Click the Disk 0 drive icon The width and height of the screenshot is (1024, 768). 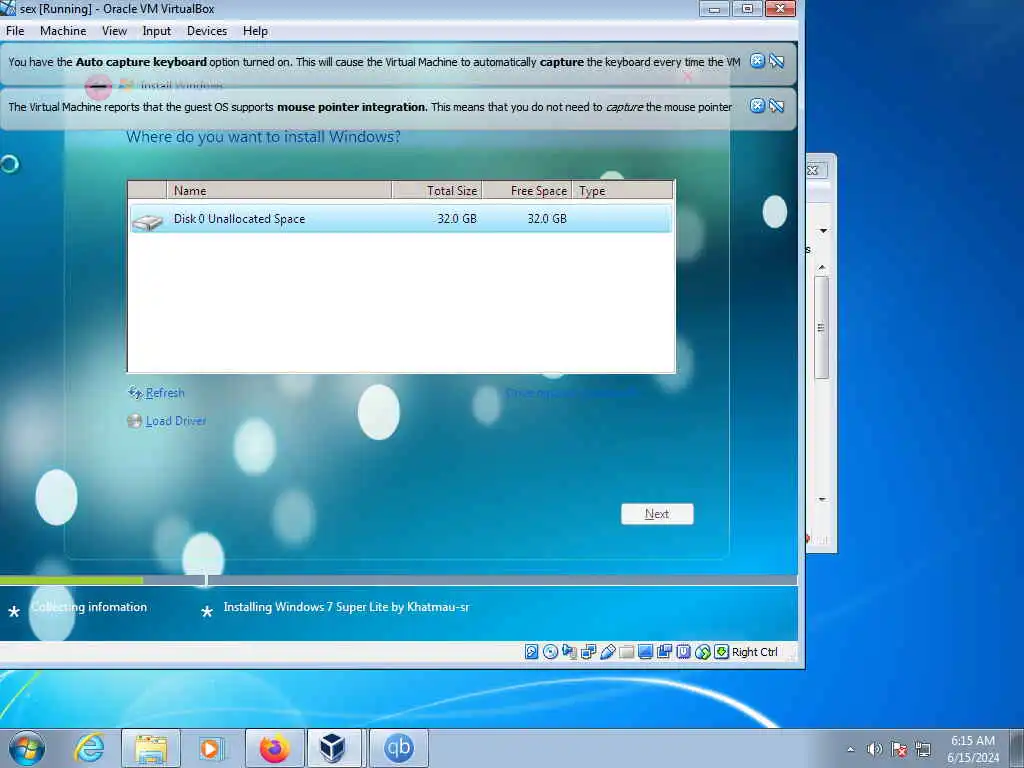pyautogui.click(x=148, y=222)
